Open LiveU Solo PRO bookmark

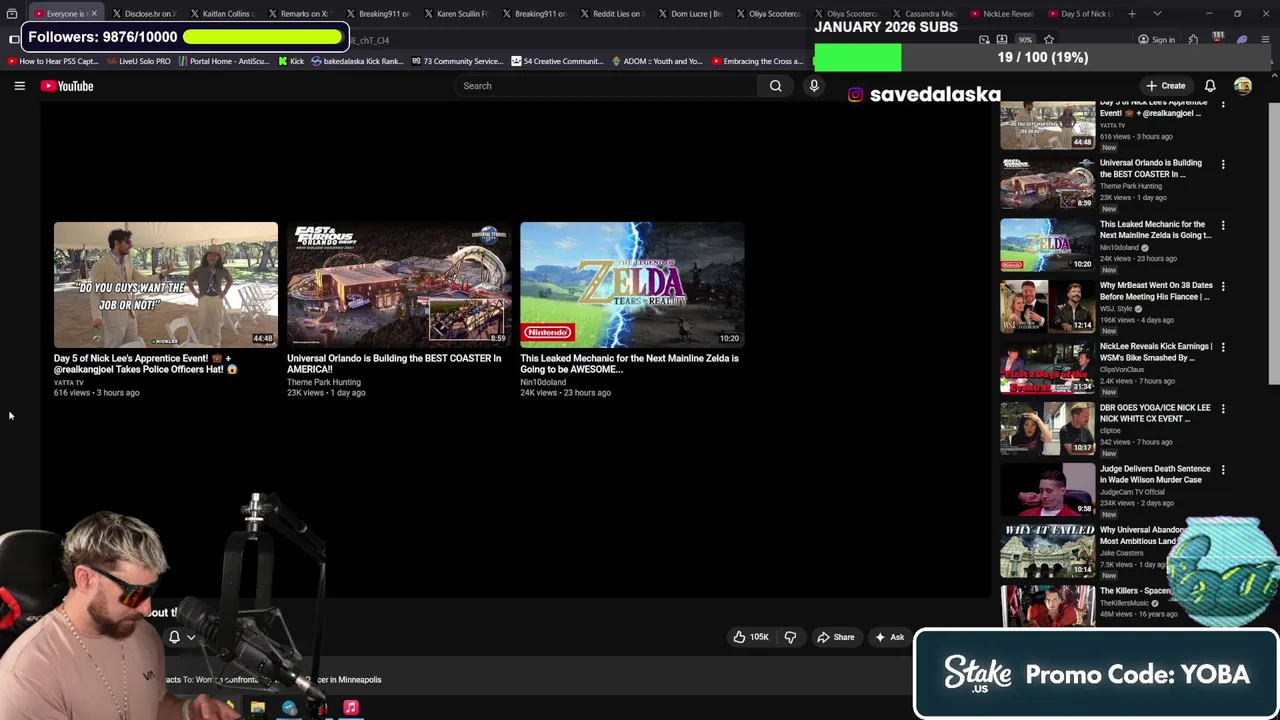138,61
